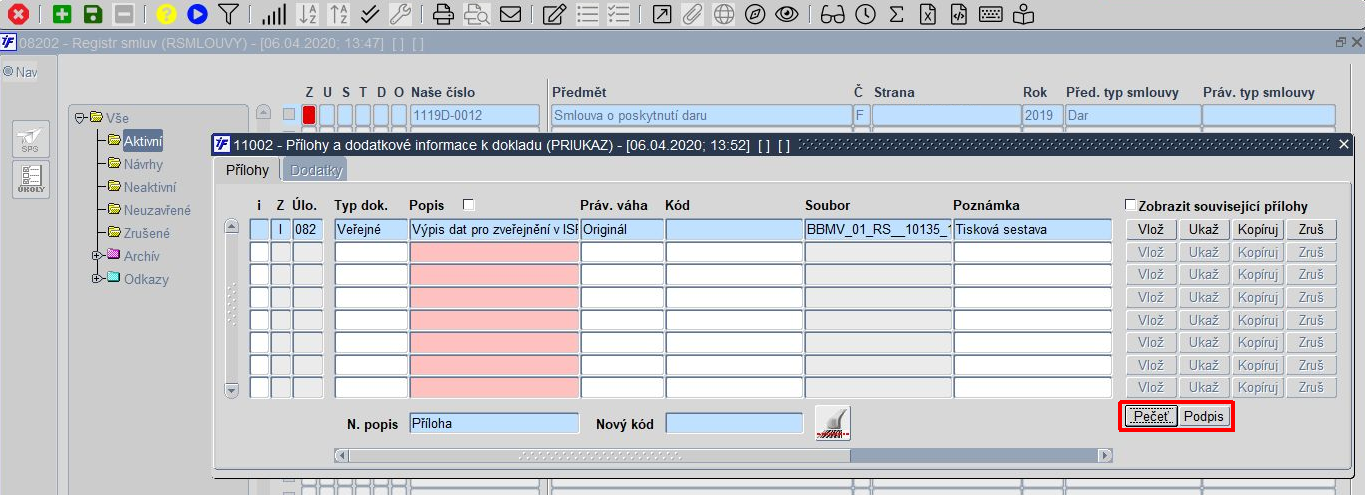Image resolution: width=1365 pixels, height=495 pixels.
Task: Click the keyboard shortcuts icon
Action: (991, 14)
